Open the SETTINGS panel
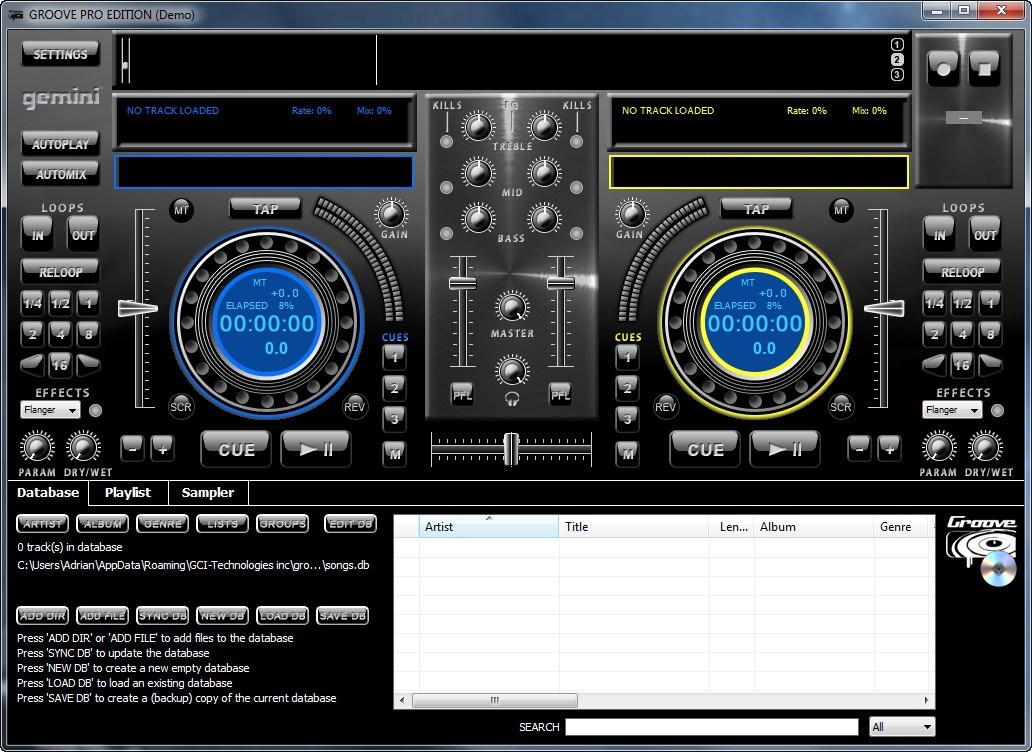The width and height of the screenshot is (1032, 752). tap(60, 53)
